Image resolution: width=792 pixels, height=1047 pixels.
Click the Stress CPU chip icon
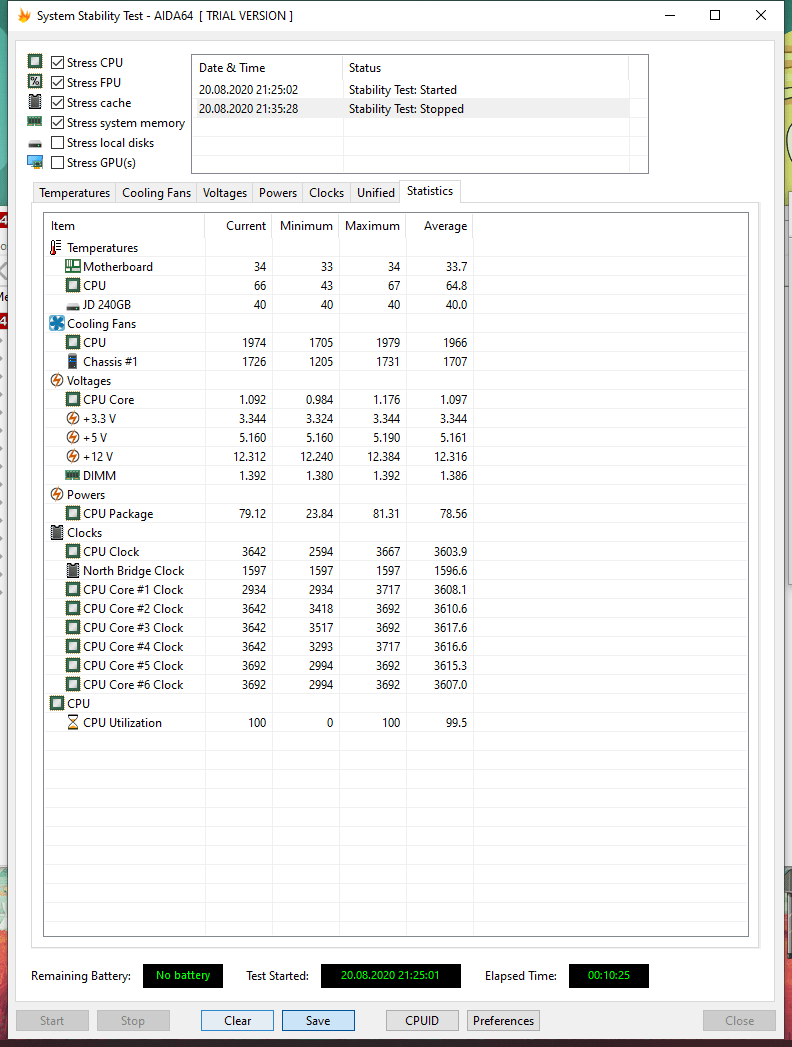click(x=35, y=61)
